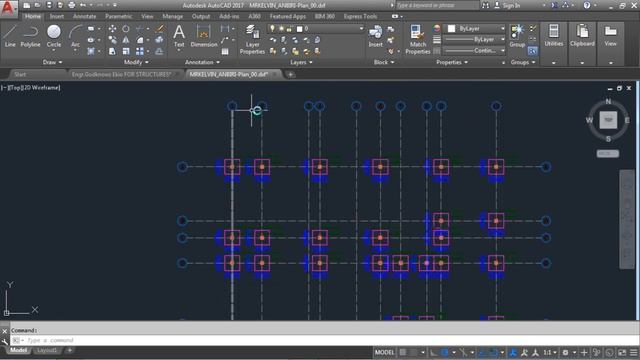Toggle Clean Screen in status bar
The image size is (640, 360).
coord(622,352)
